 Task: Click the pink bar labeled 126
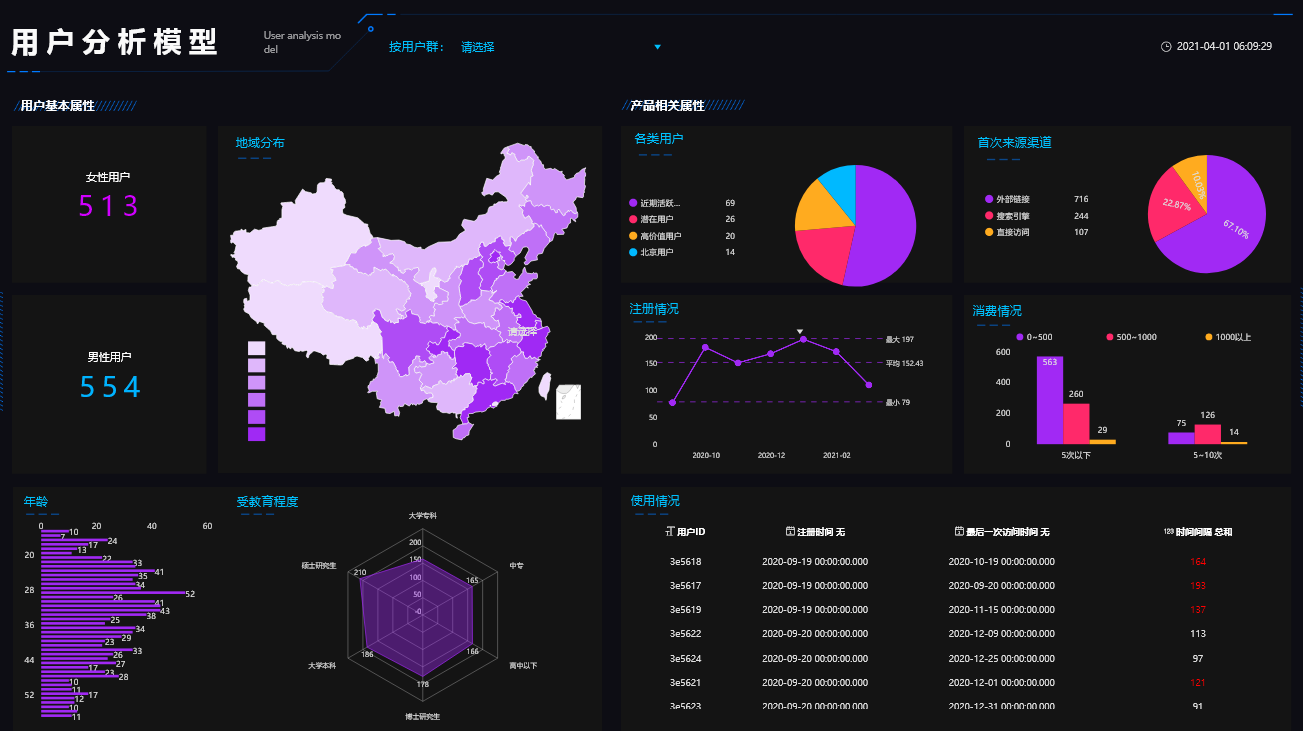(x=1208, y=434)
